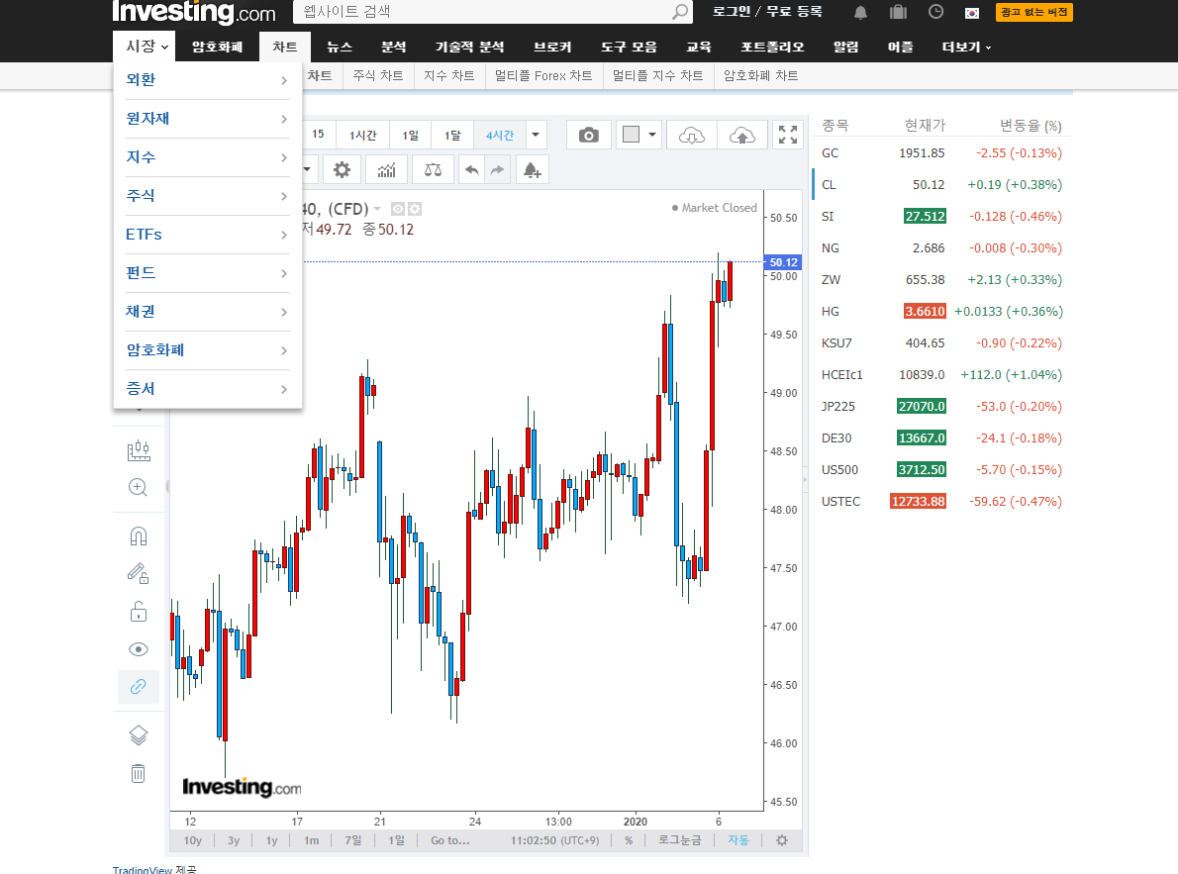Select the 4시간 interval button

[500, 135]
